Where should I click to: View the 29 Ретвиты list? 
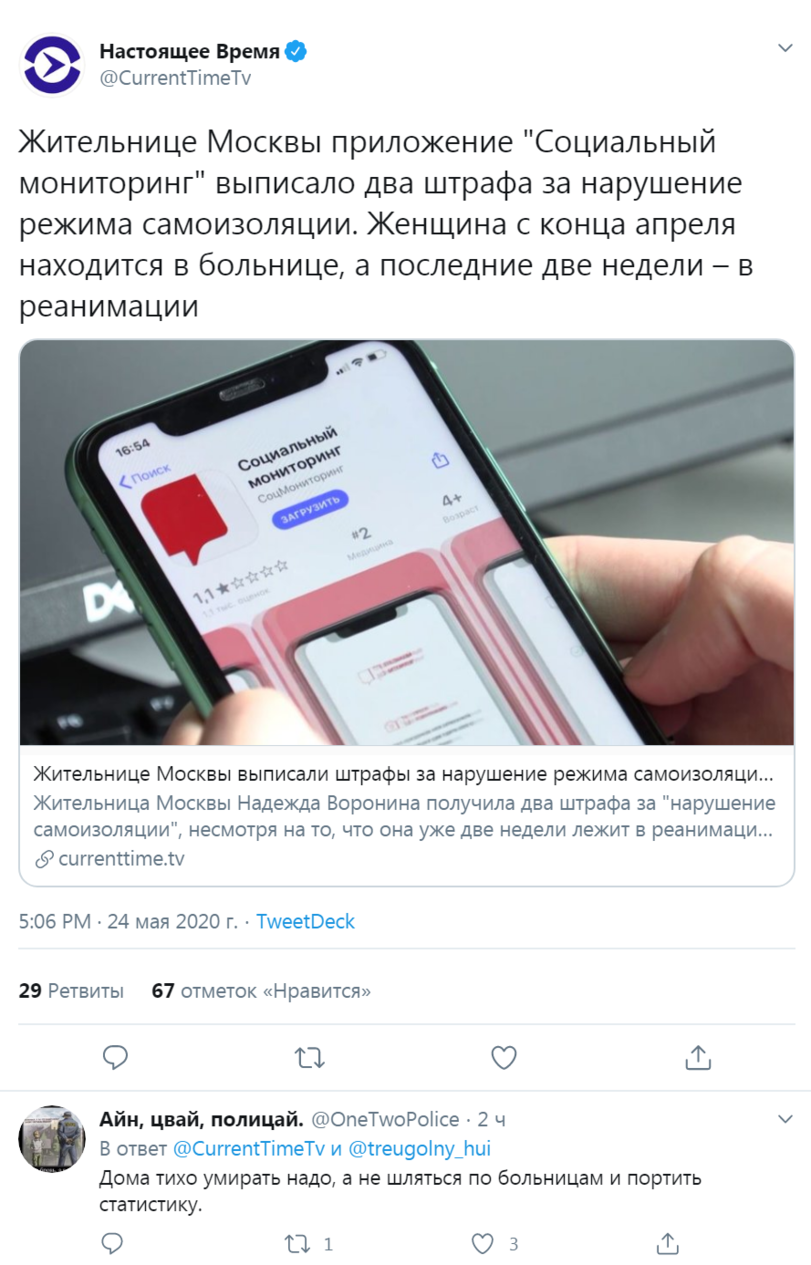pos(71,991)
